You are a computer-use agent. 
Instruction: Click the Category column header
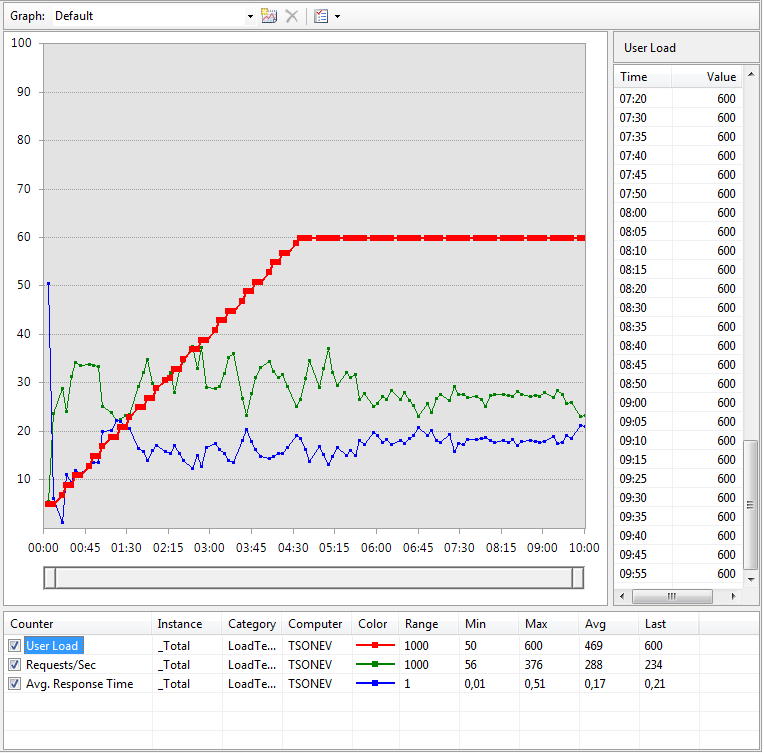252,624
